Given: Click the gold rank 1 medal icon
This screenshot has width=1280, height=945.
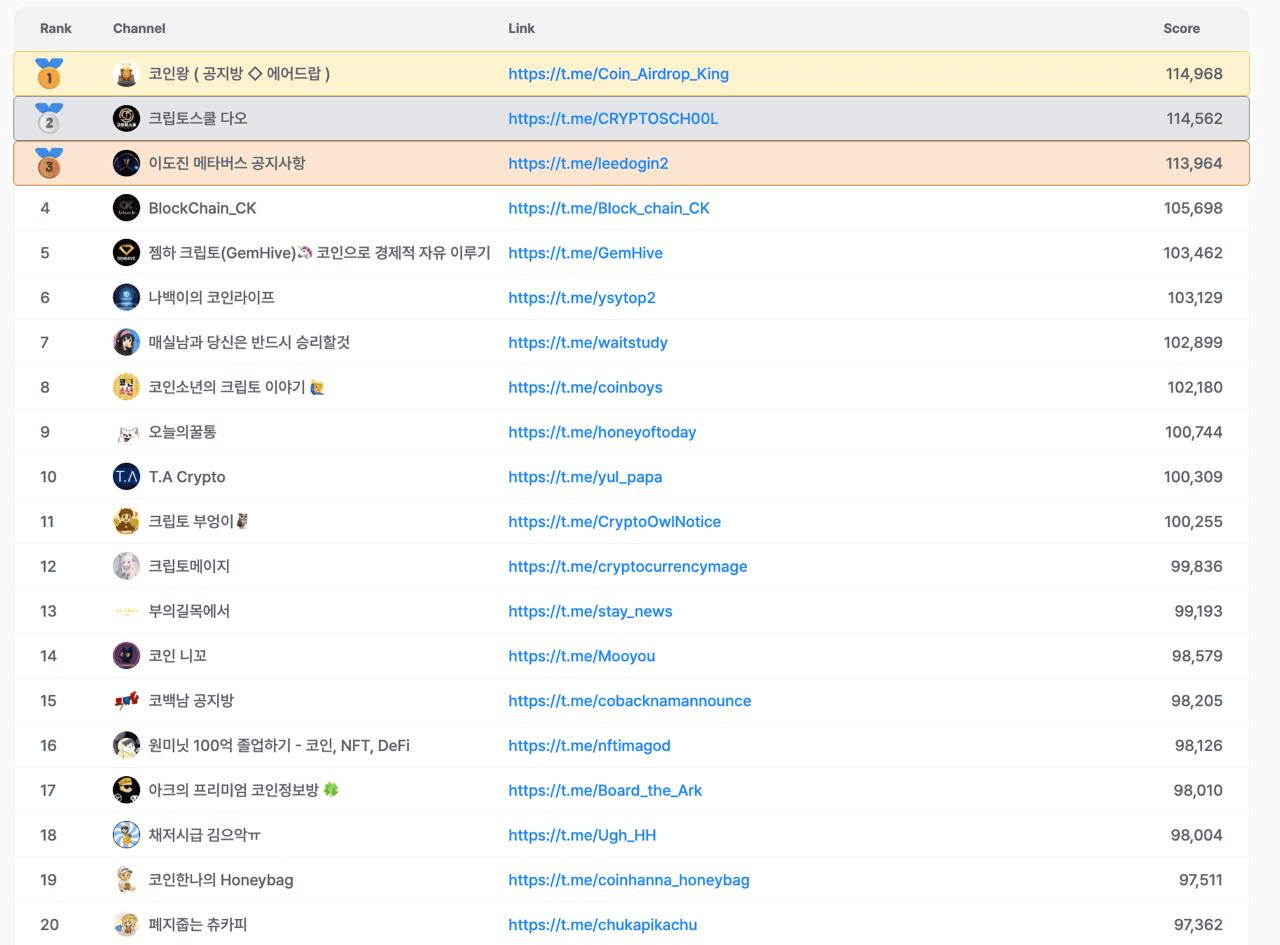Looking at the screenshot, I should point(48,74).
